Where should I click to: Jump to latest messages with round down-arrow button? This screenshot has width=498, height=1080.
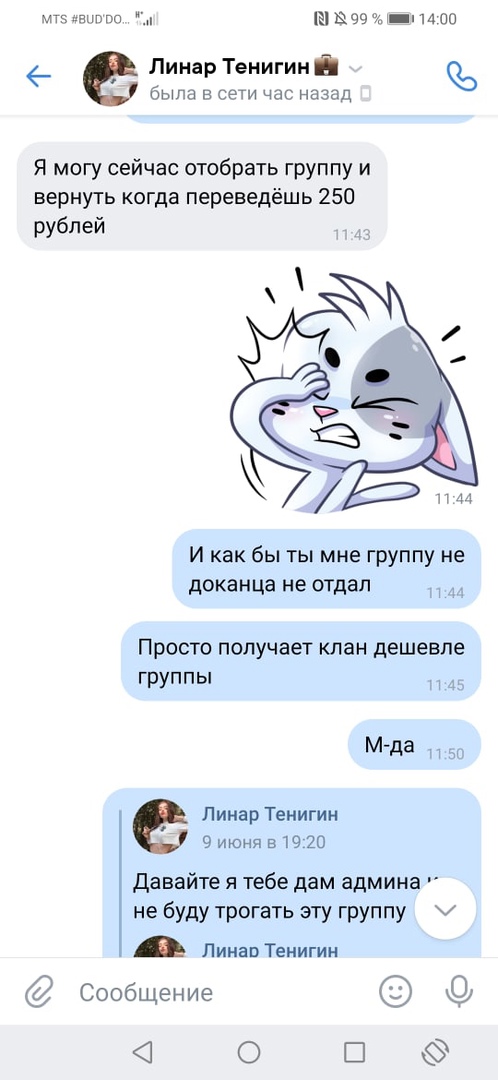point(446,909)
